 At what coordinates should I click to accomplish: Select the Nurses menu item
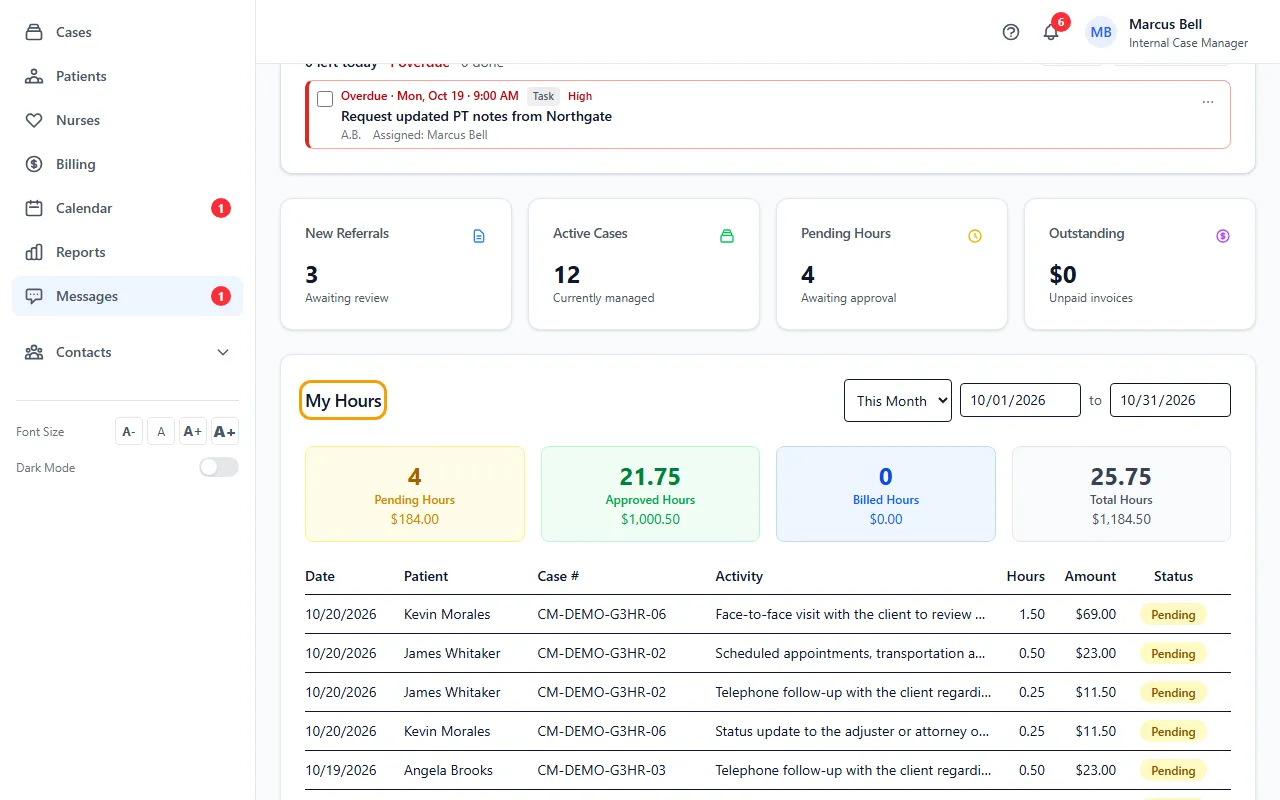(128, 120)
